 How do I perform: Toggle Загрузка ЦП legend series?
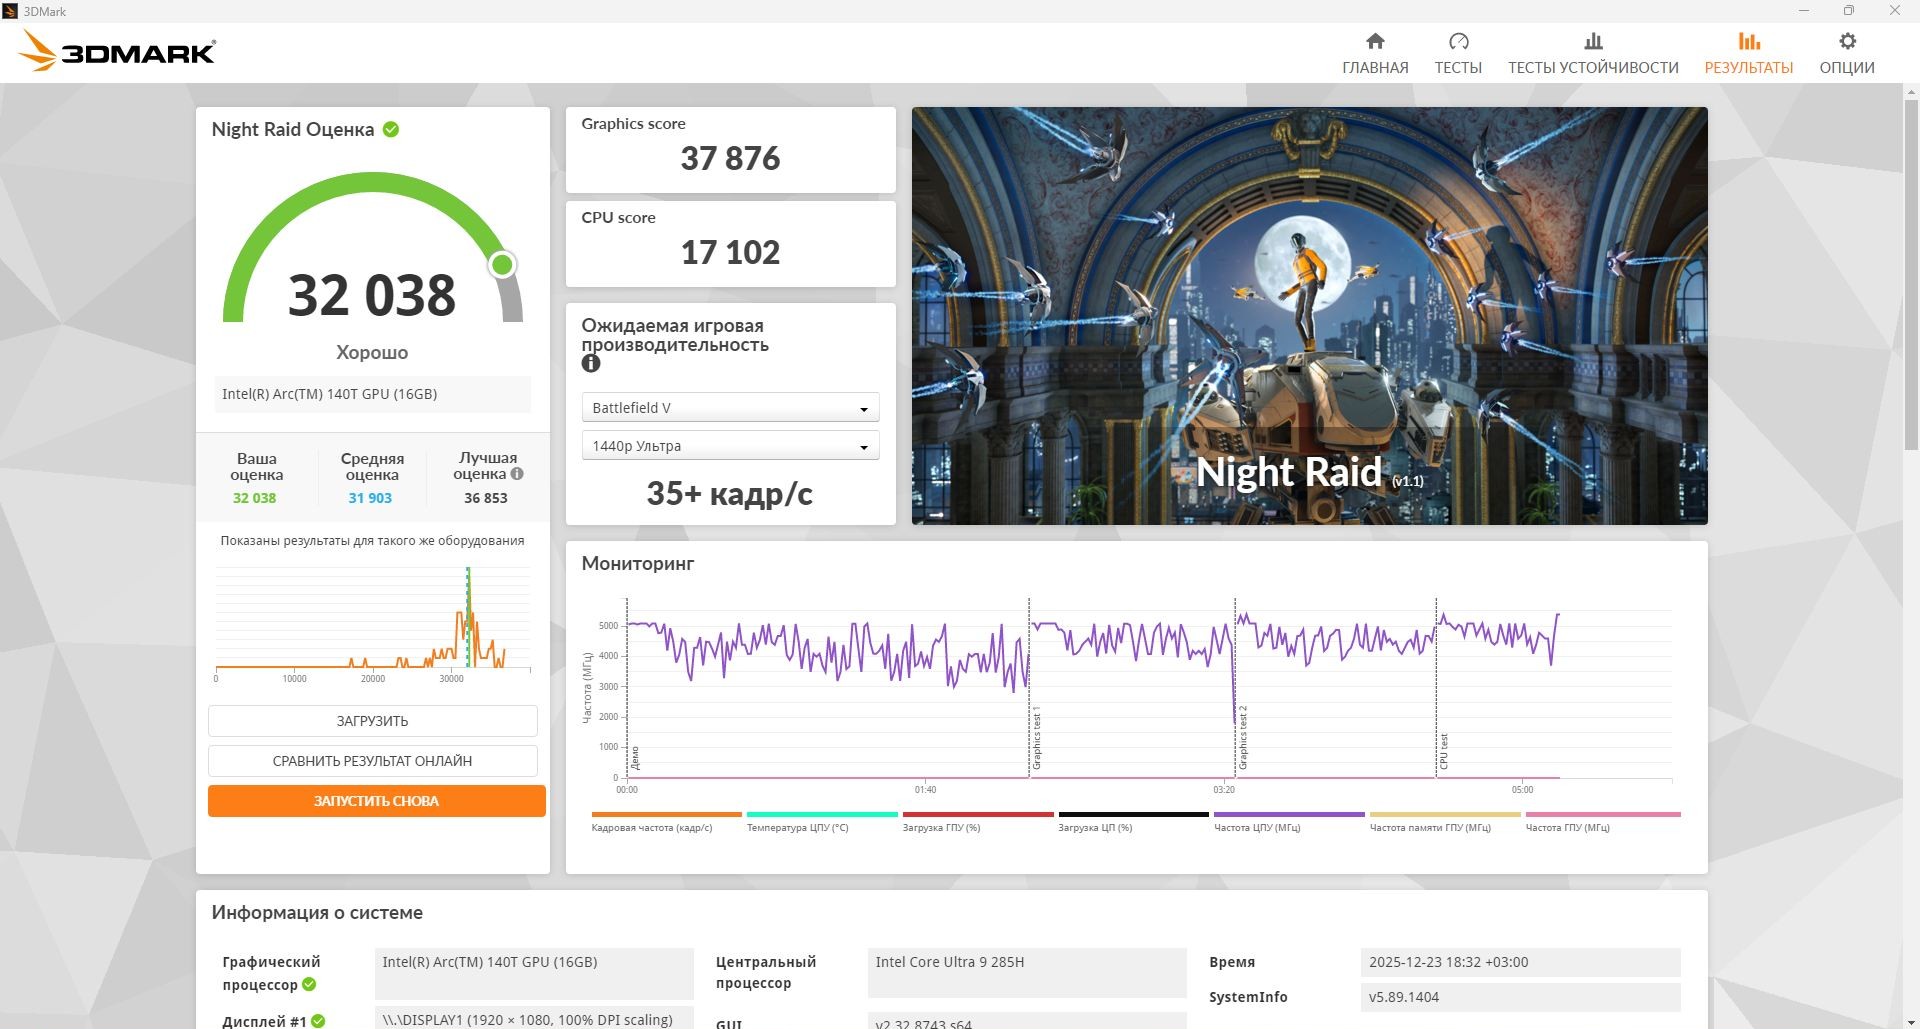(x=1134, y=822)
